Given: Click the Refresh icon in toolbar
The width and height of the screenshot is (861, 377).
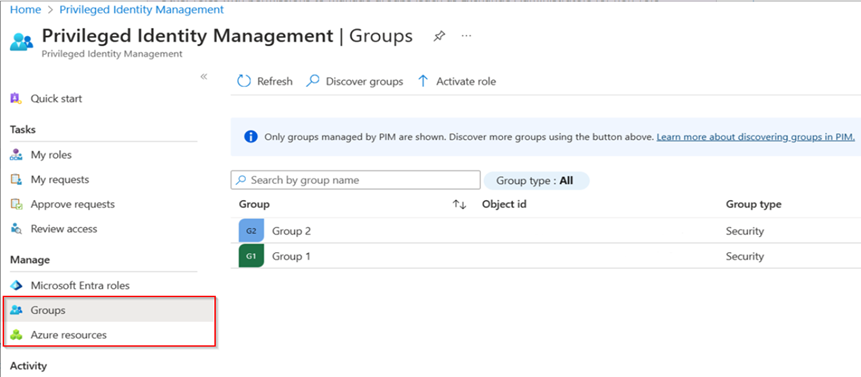Looking at the screenshot, I should 243,81.
